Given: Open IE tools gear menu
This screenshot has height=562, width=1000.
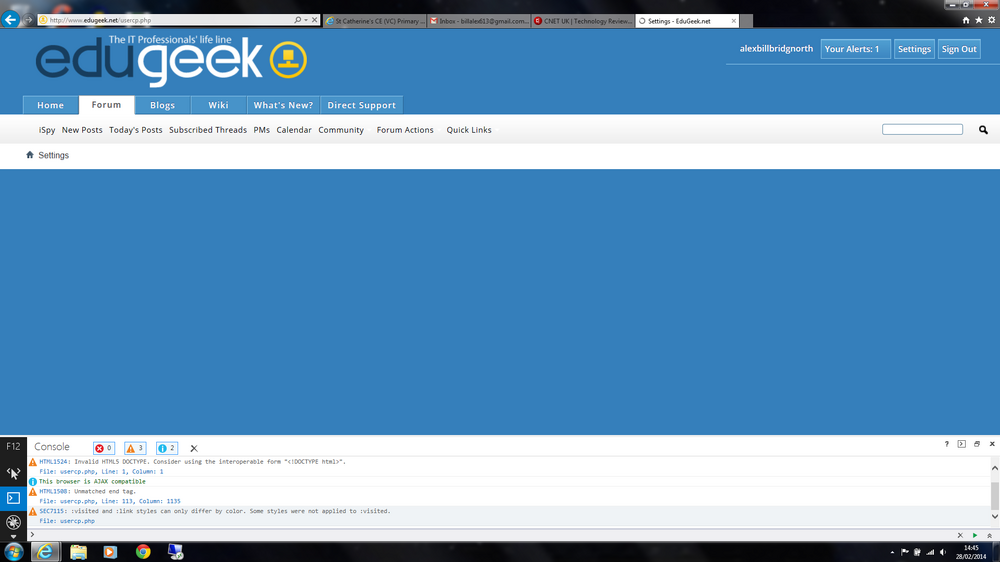Looking at the screenshot, I should [x=991, y=20].
